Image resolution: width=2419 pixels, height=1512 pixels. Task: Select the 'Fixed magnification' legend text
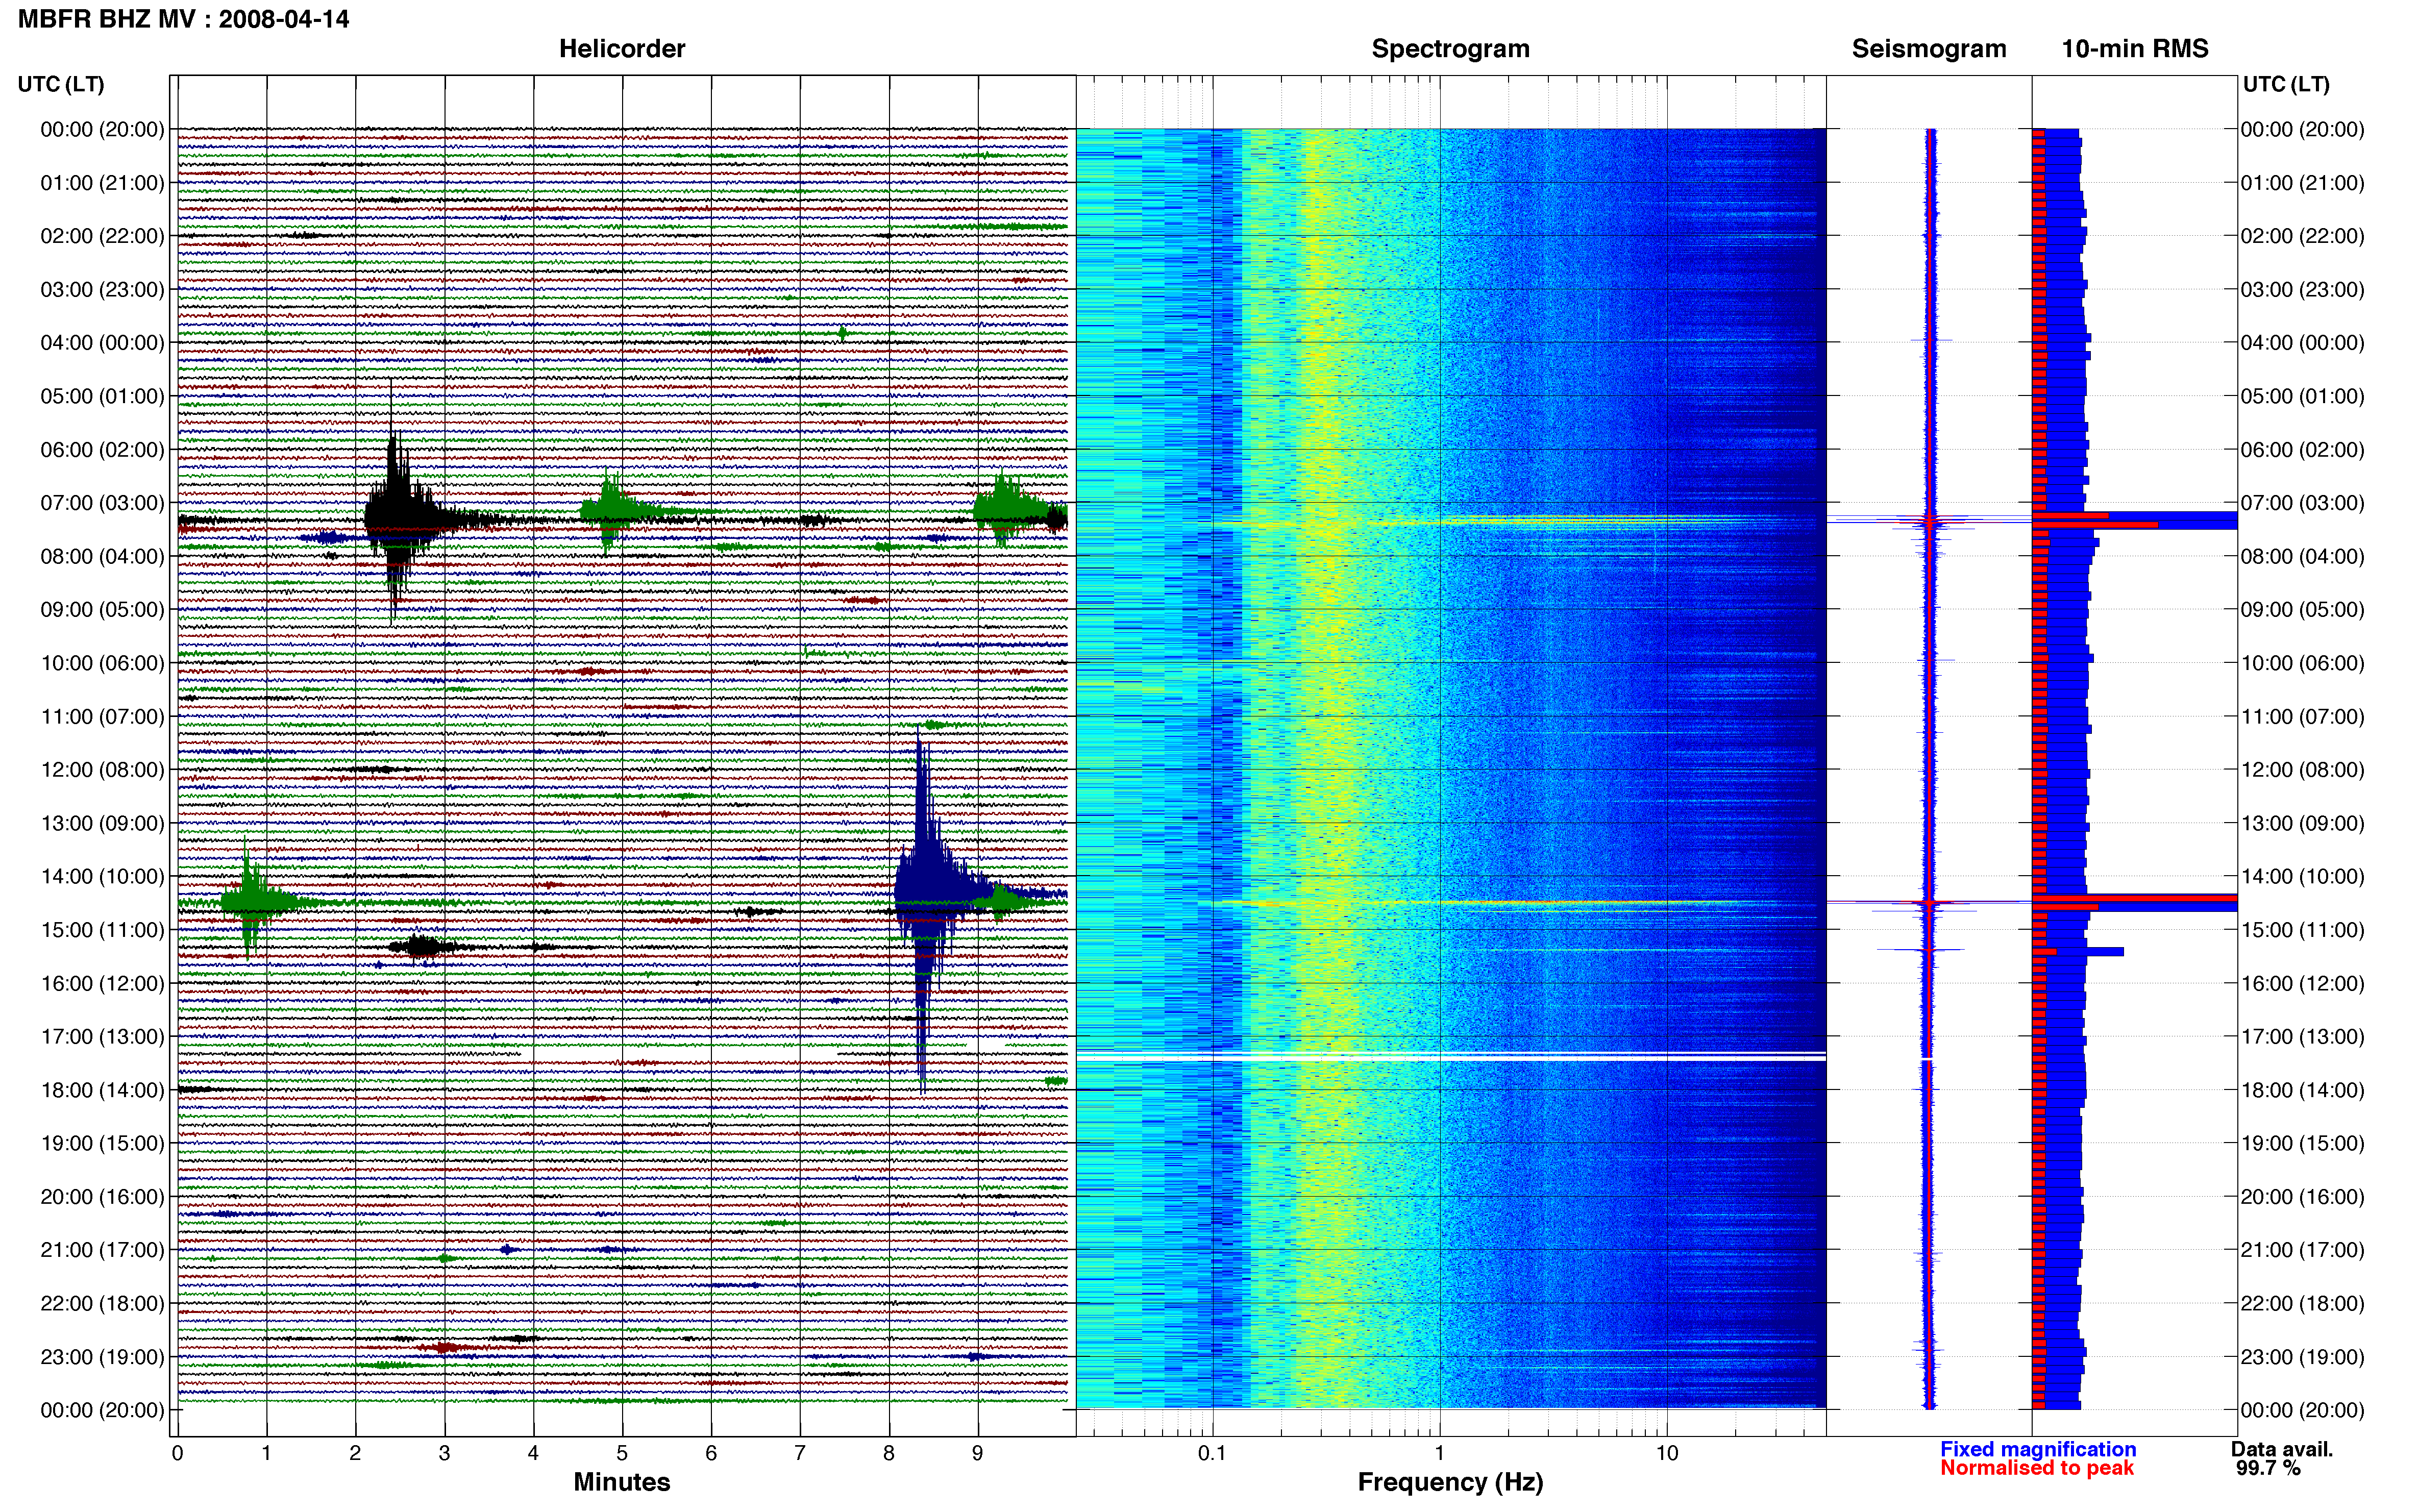2038,1449
